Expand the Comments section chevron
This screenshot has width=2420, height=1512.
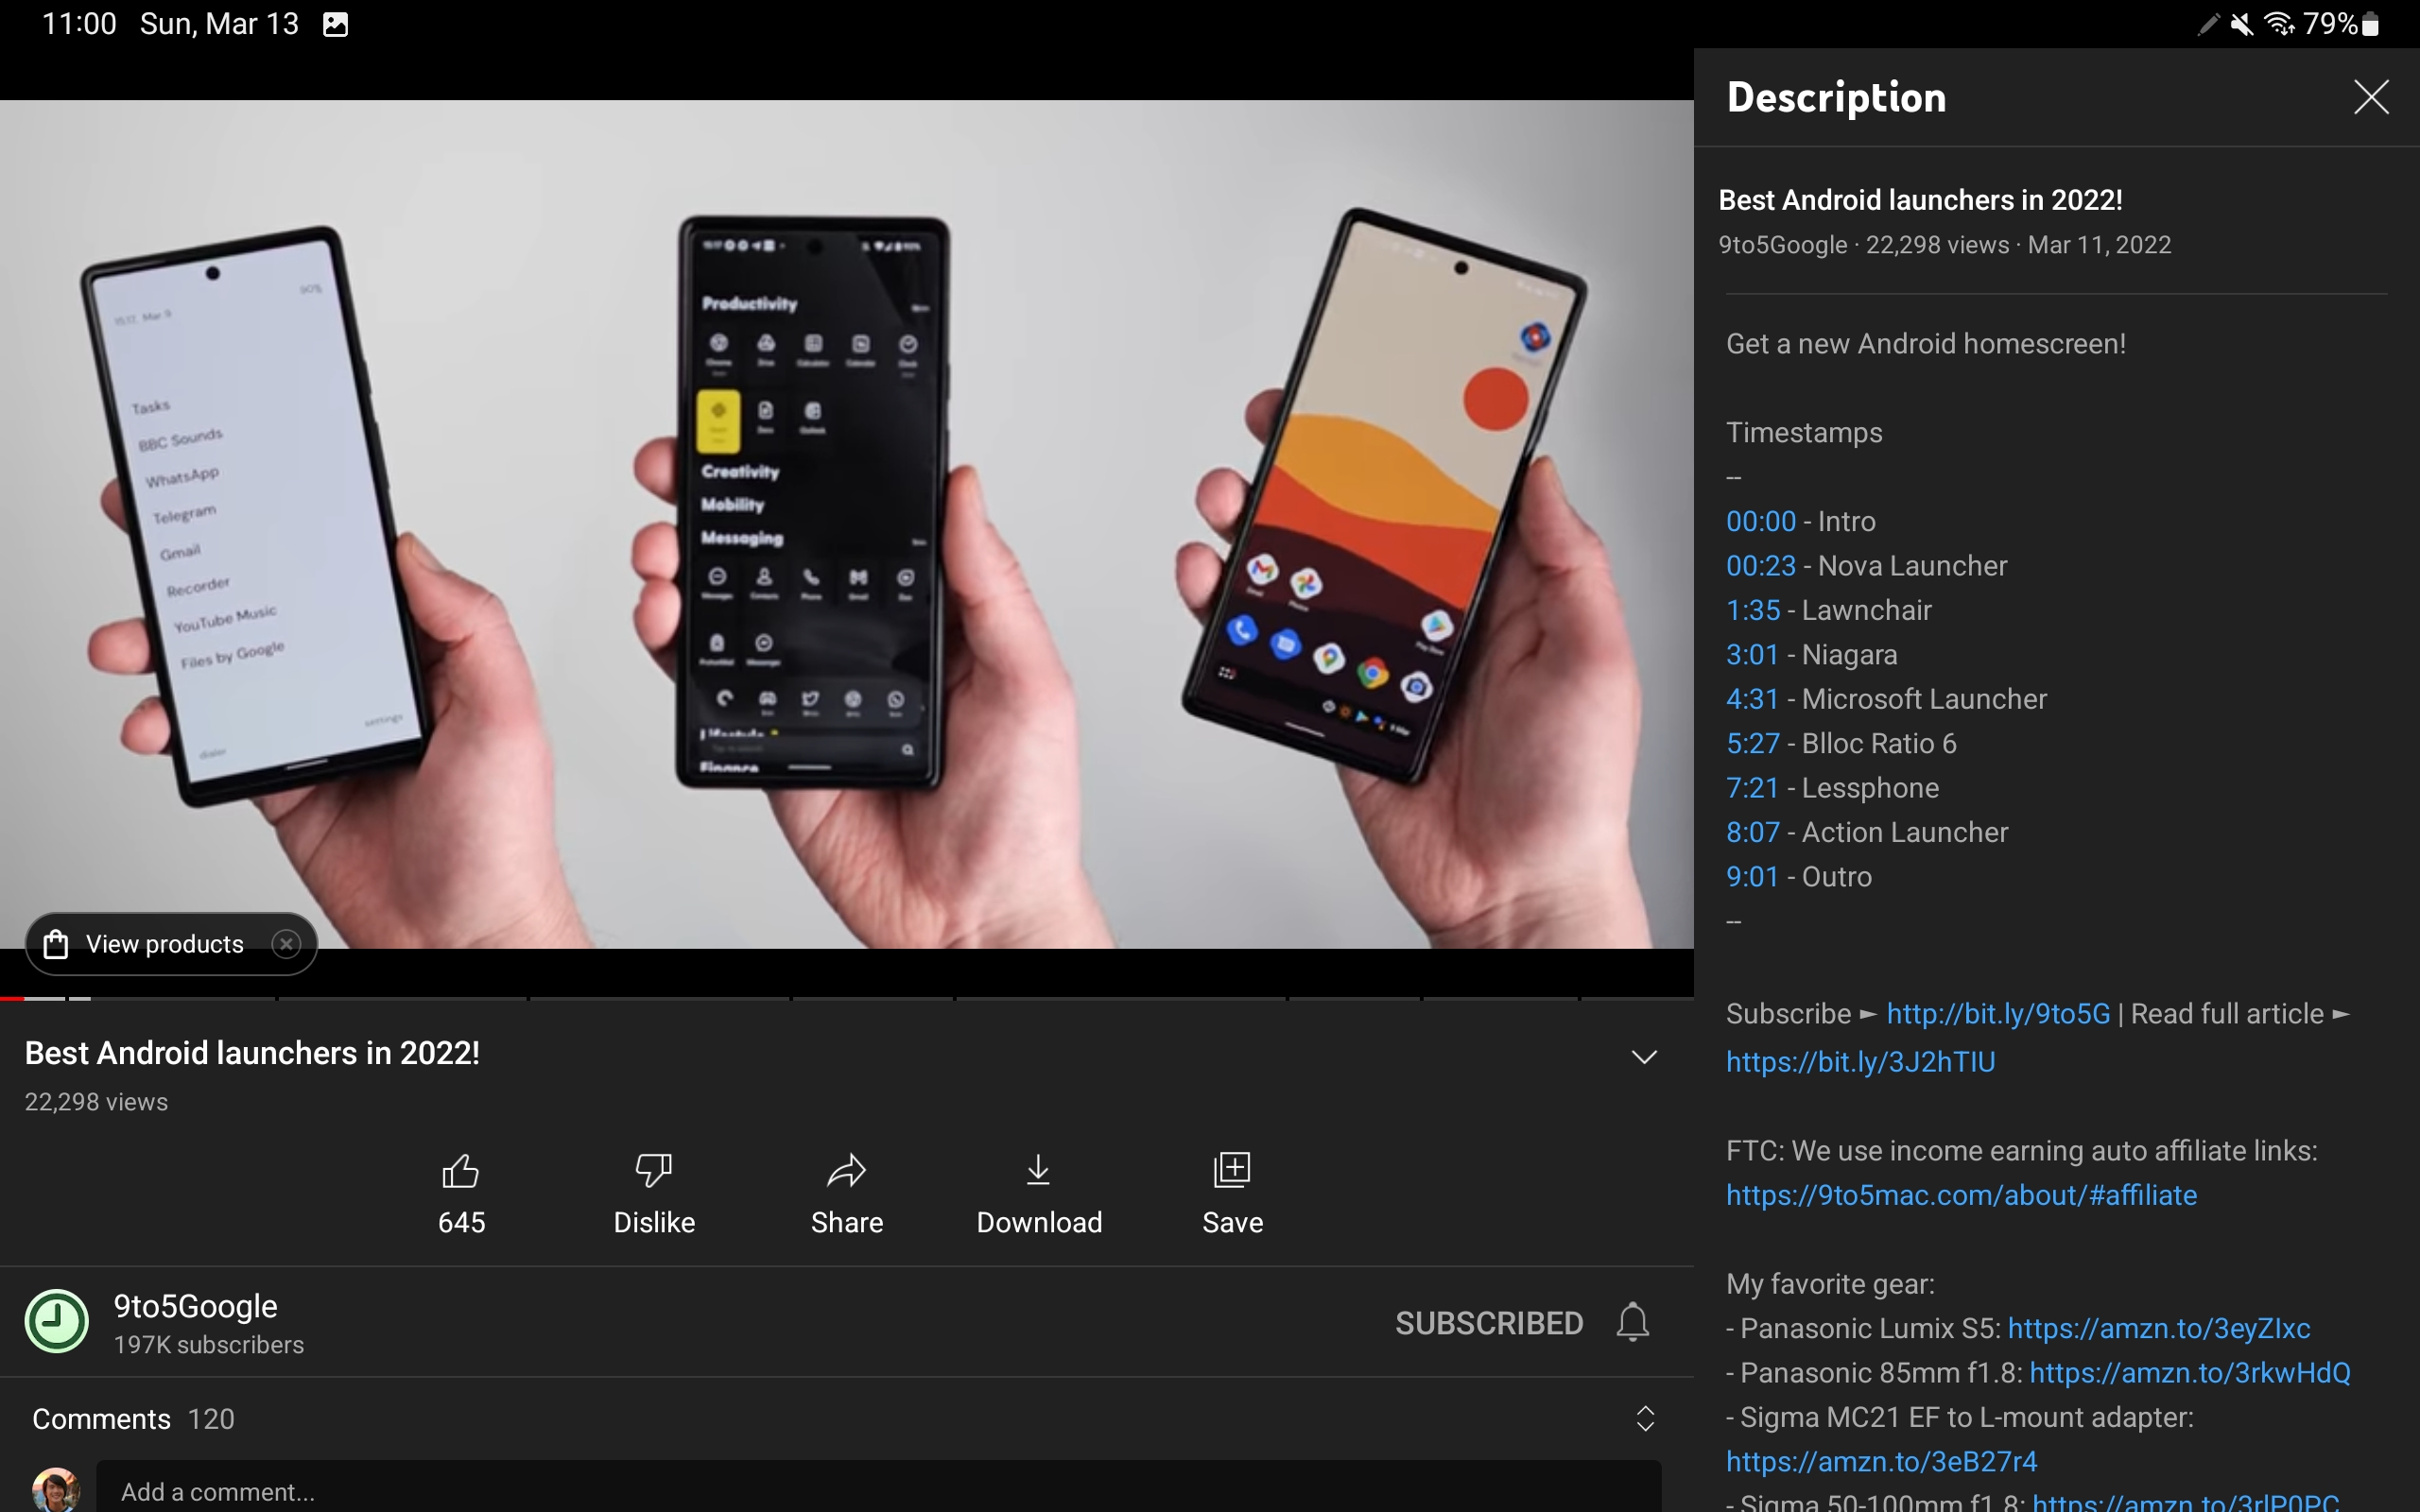(1643, 1419)
